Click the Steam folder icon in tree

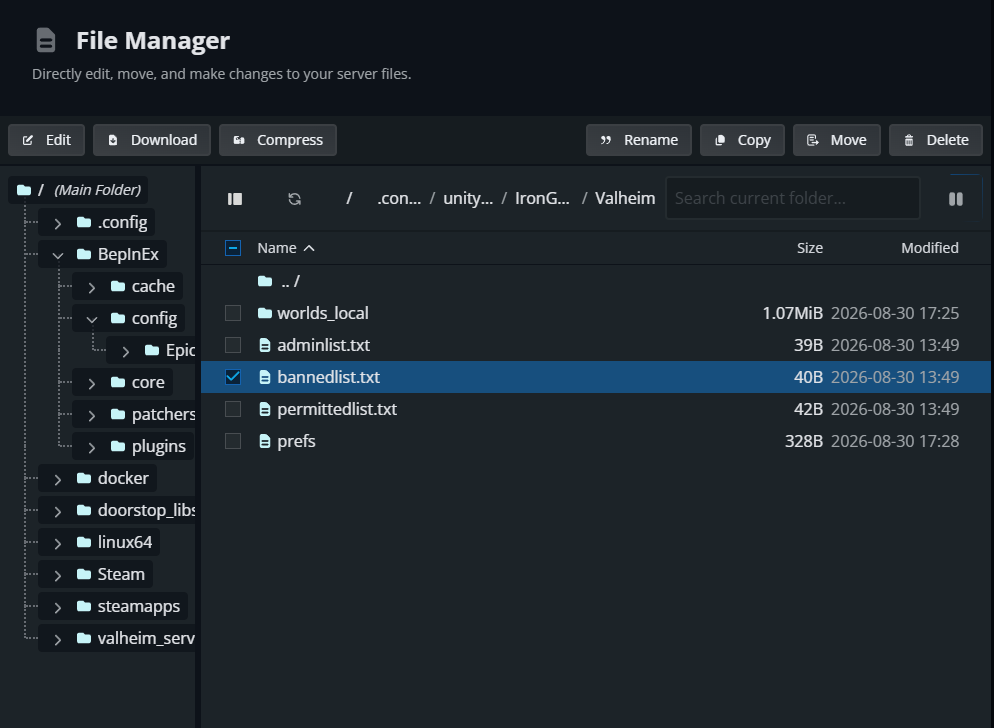[x=84, y=574]
